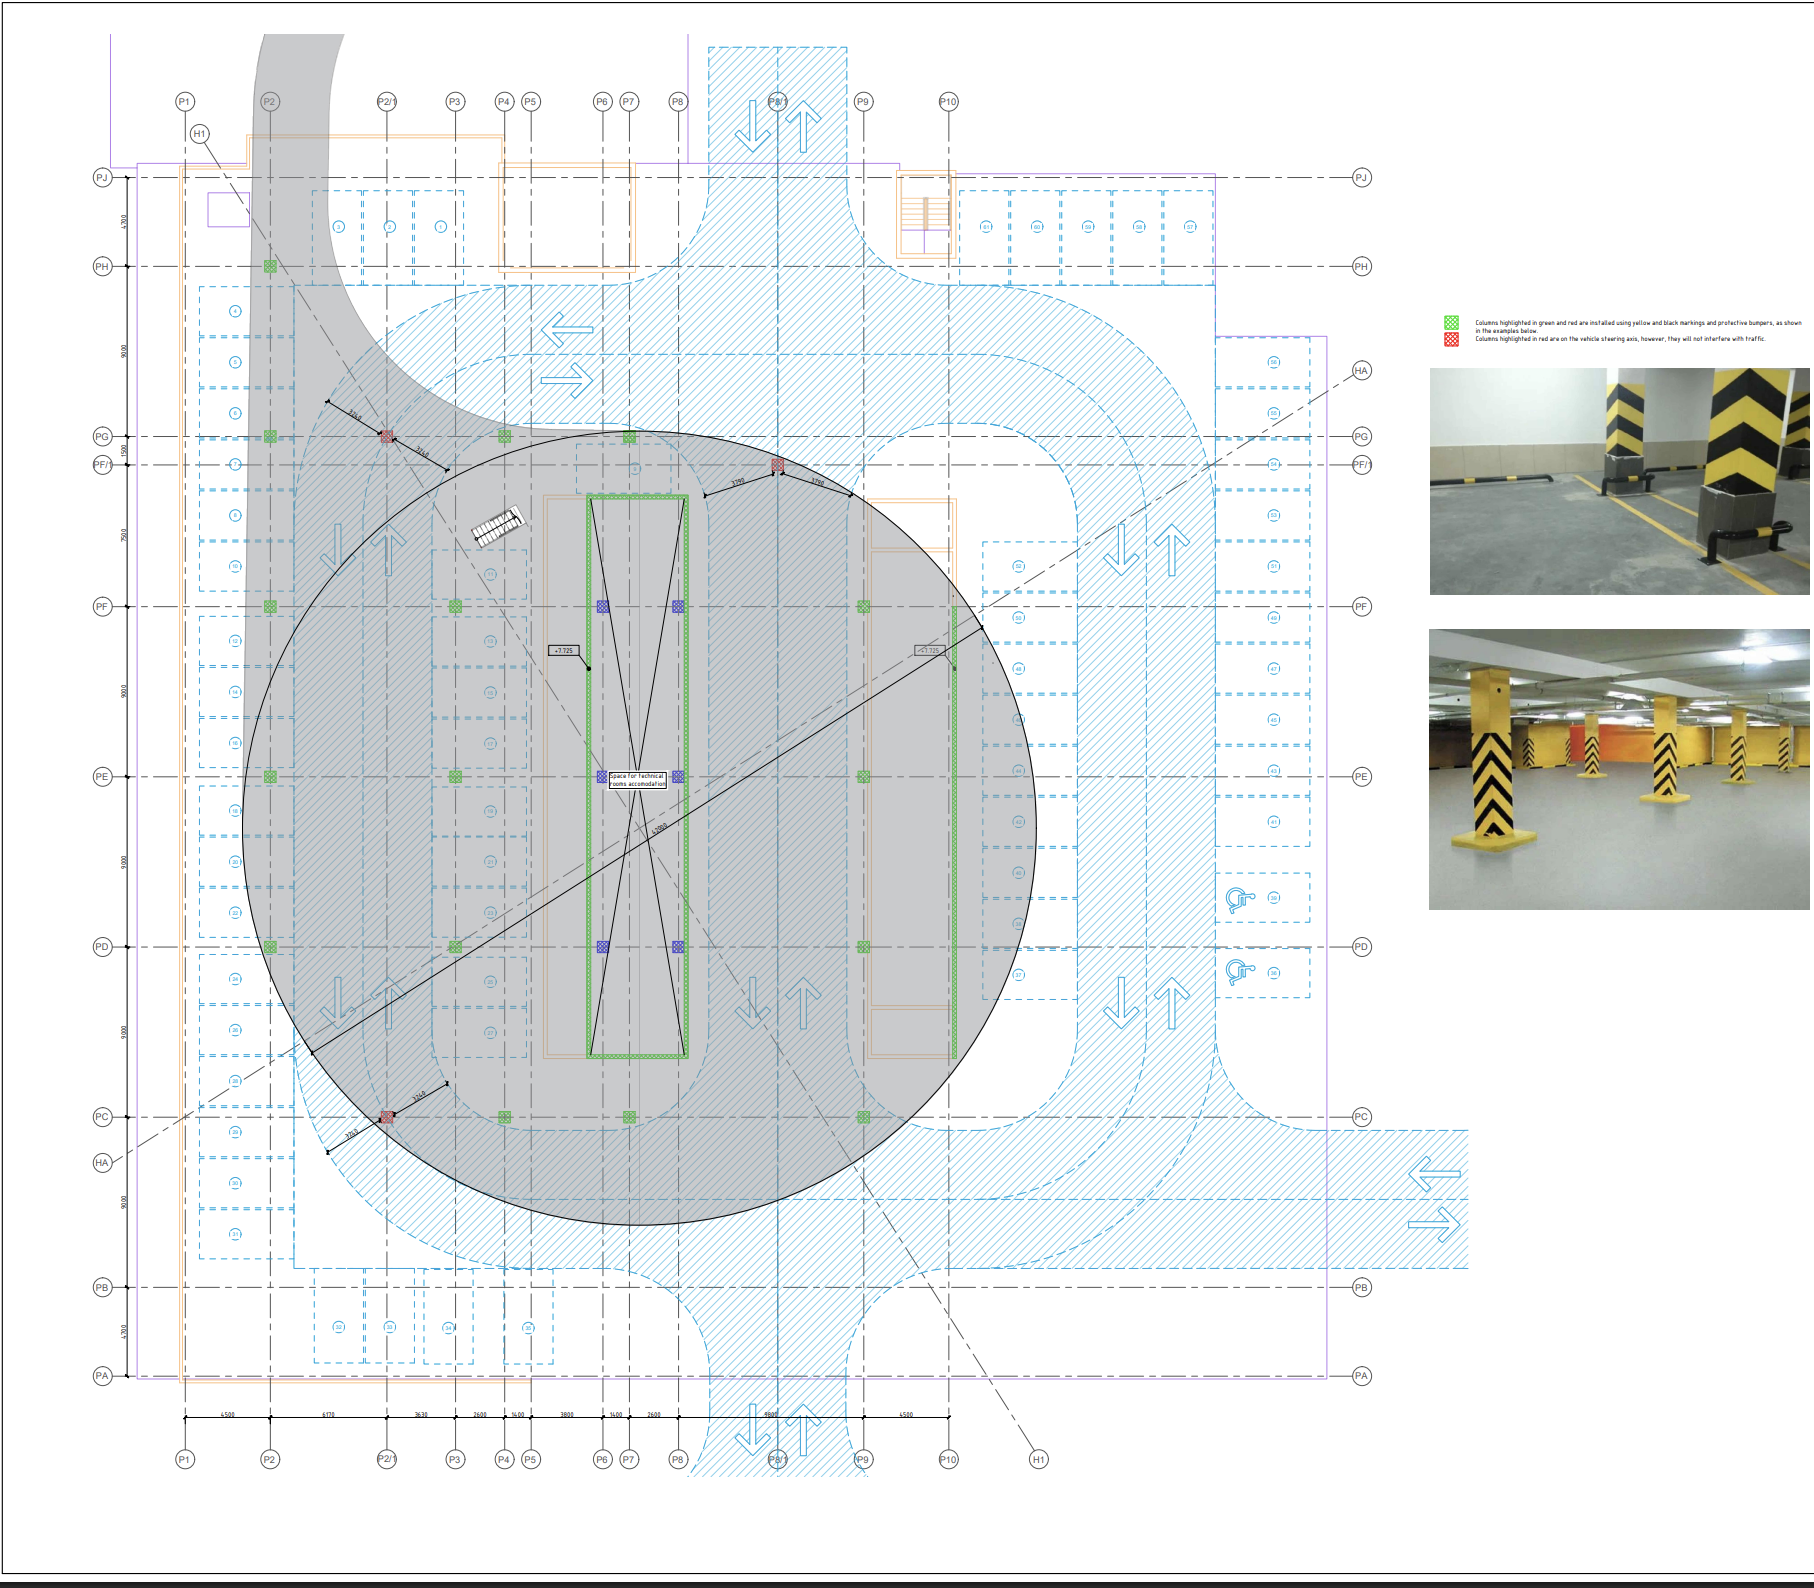Select the red column marker on axis P8/1

[777, 465]
